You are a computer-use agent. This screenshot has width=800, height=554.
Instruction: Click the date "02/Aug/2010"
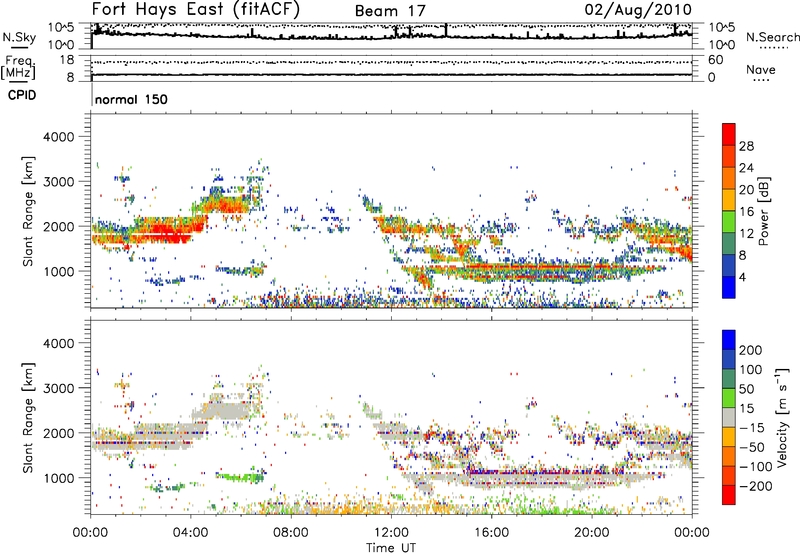638,10
